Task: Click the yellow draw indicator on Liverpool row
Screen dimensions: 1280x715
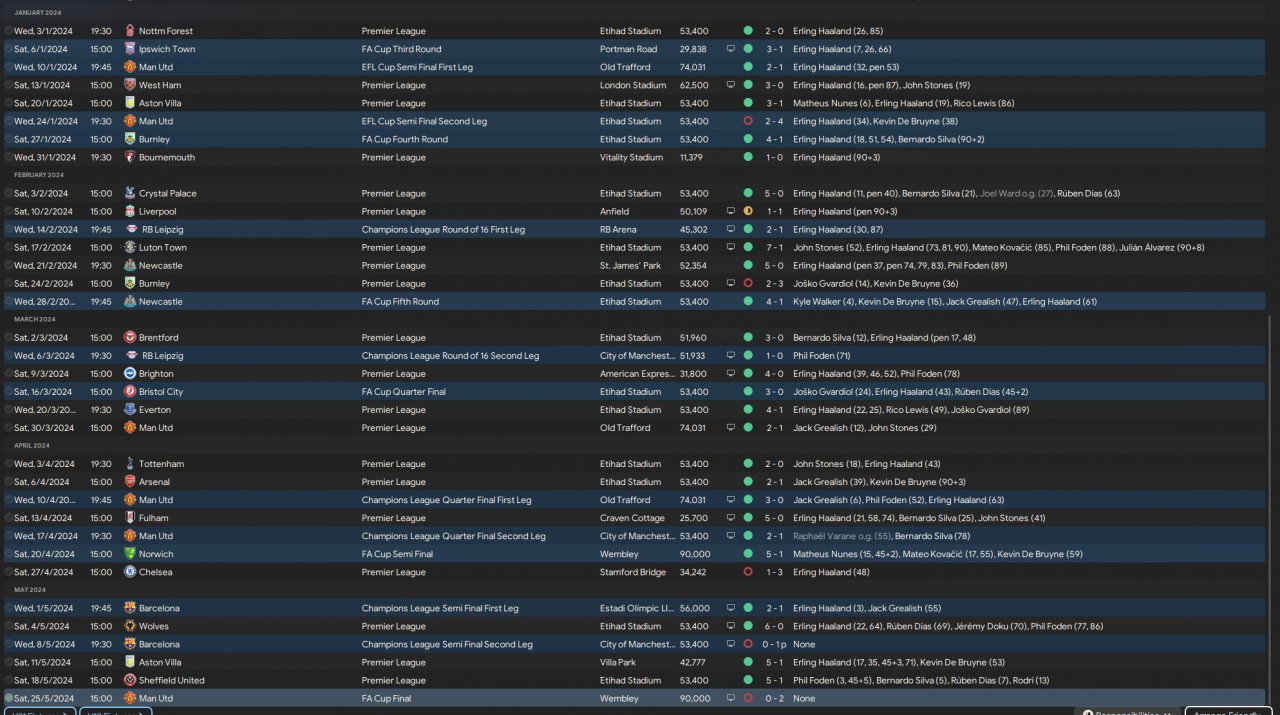Action: pyautogui.click(x=748, y=211)
